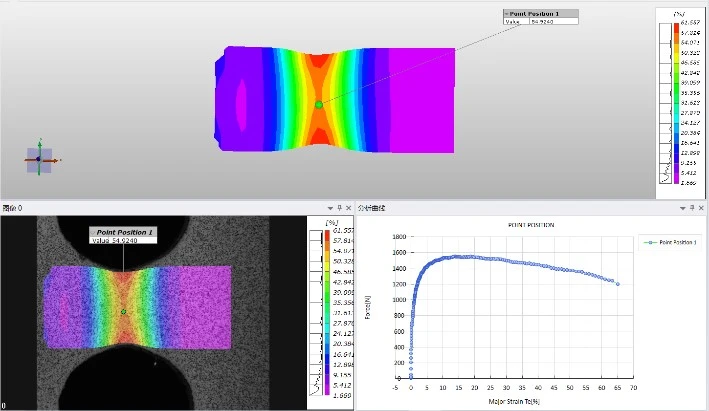Click the green point marker on camera image
Viewport: 709px width, 411px height.
[x=124, y=312]
